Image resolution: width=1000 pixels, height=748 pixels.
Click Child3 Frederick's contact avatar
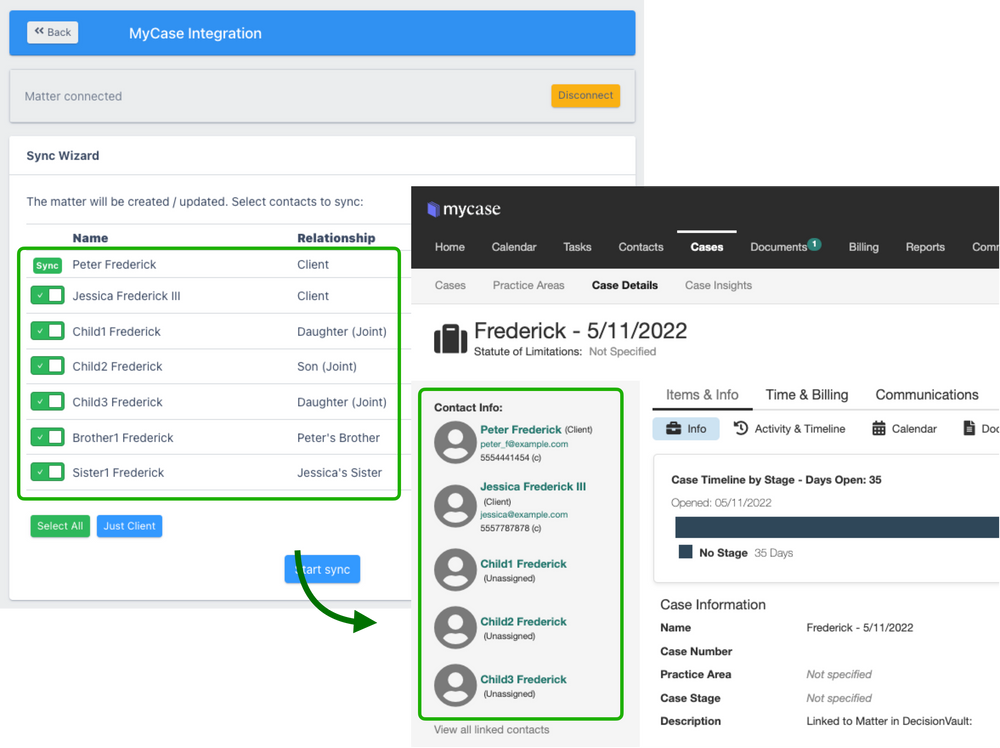point(455,686)
